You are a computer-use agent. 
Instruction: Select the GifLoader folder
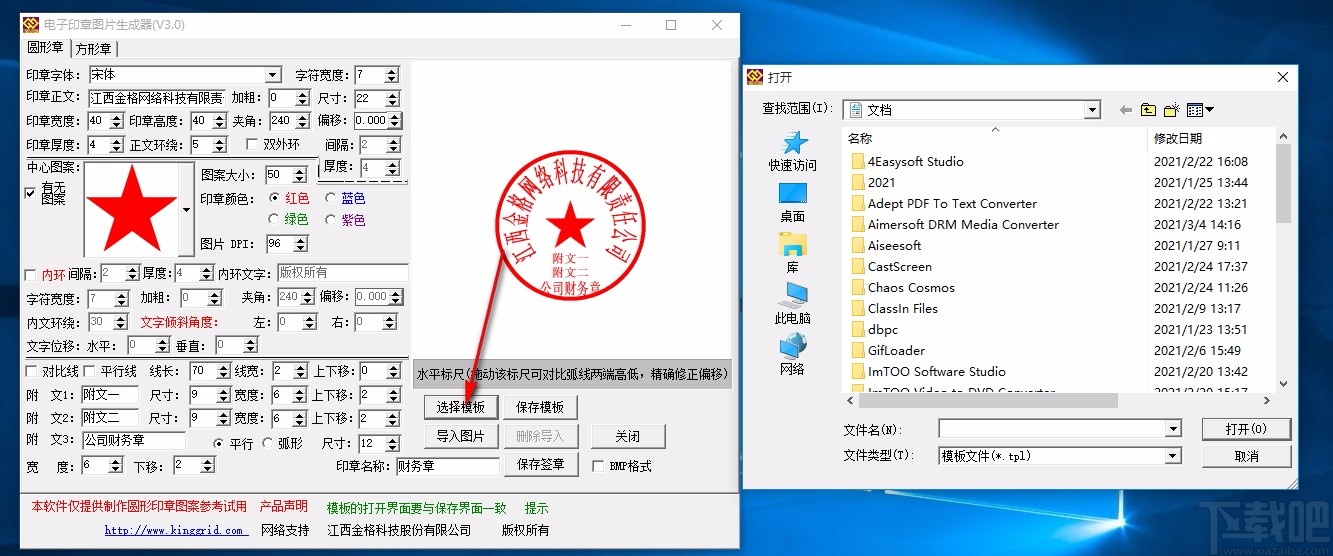pyautogui.click(x=888, y=350)
